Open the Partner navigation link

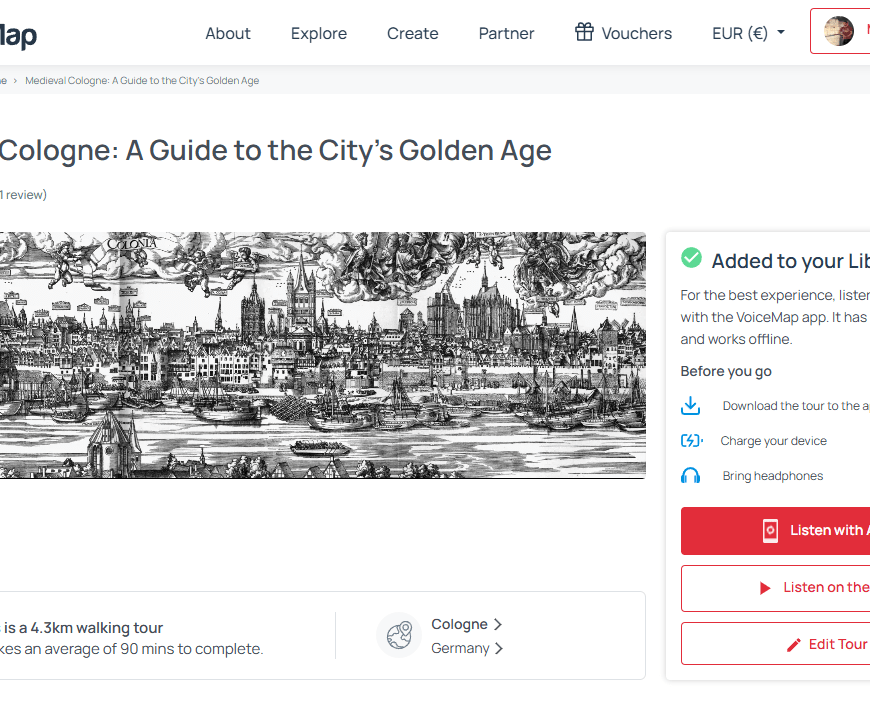click(506, 33)
